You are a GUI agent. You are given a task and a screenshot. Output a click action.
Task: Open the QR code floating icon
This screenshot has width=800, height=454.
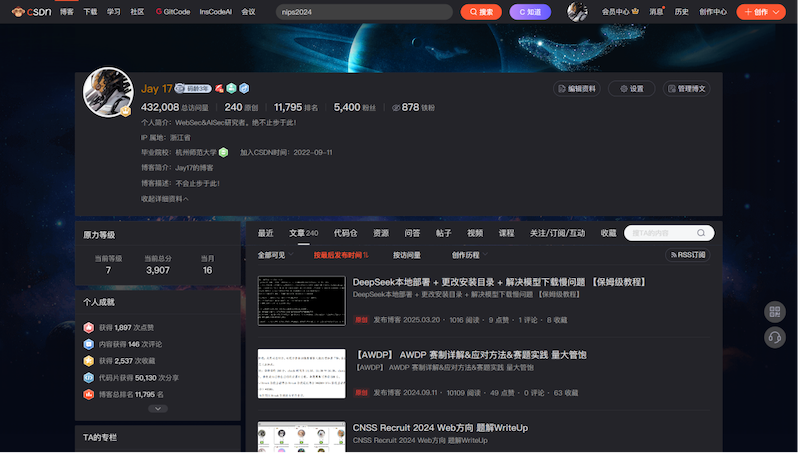pyautogui.click(x=774, y=312)
